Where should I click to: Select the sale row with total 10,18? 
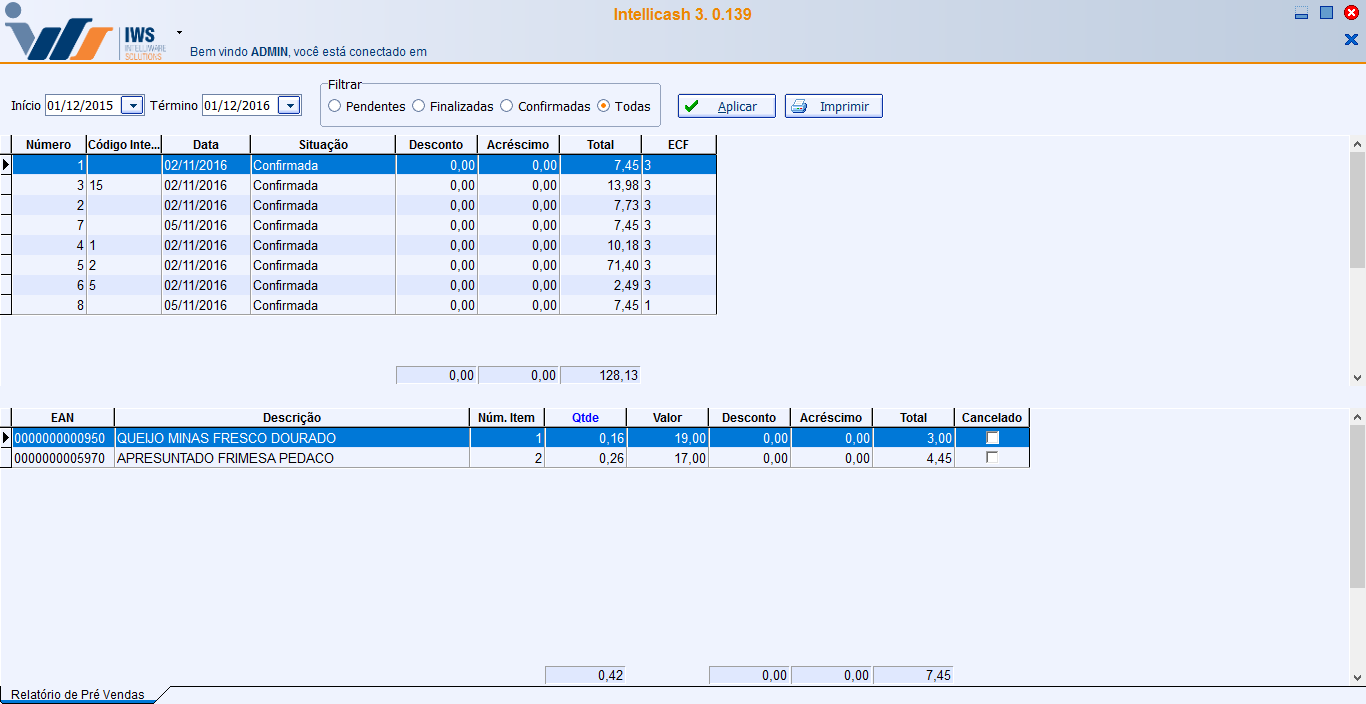[364, 245]
